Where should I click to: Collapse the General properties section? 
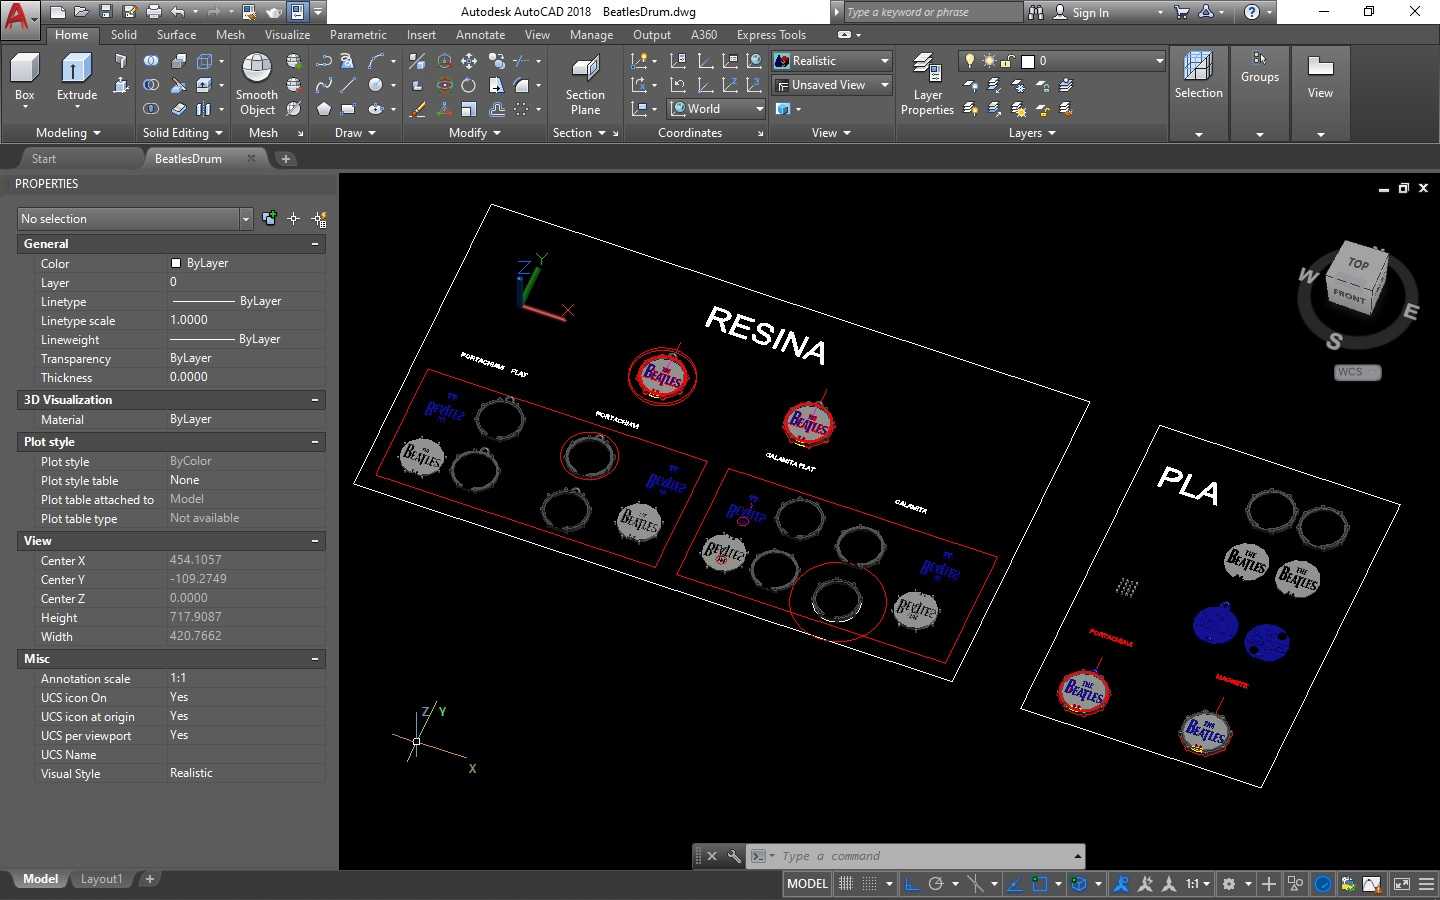(x=315, y=244)
